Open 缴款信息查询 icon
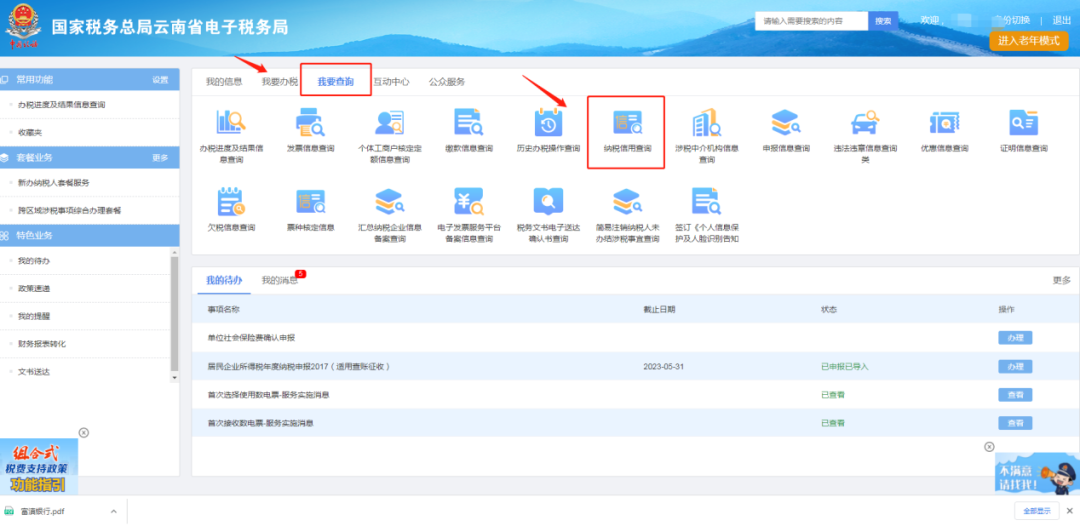 (x=468, y=123)
